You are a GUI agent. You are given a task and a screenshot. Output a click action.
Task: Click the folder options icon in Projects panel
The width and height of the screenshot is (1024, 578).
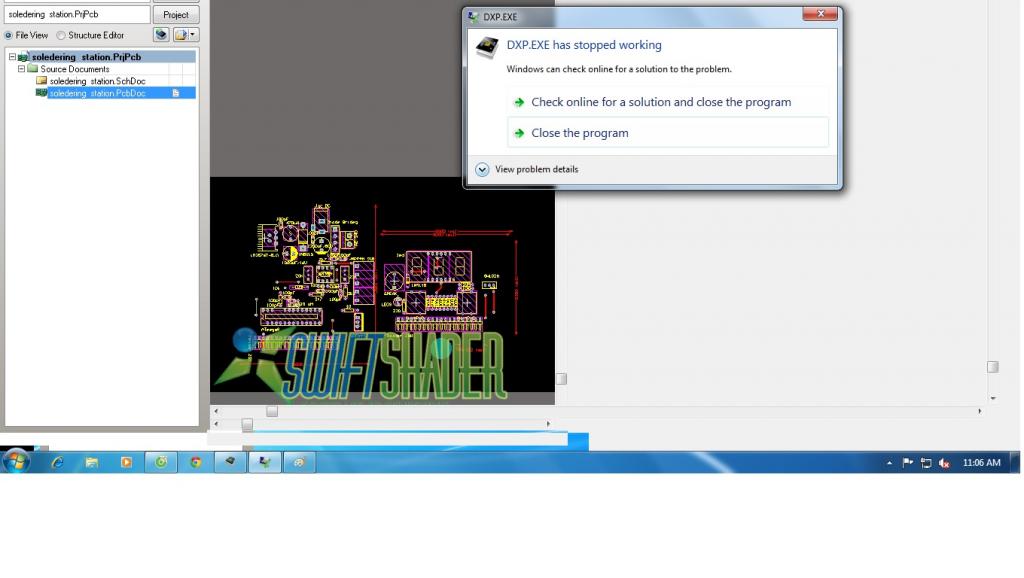[180, 35]
